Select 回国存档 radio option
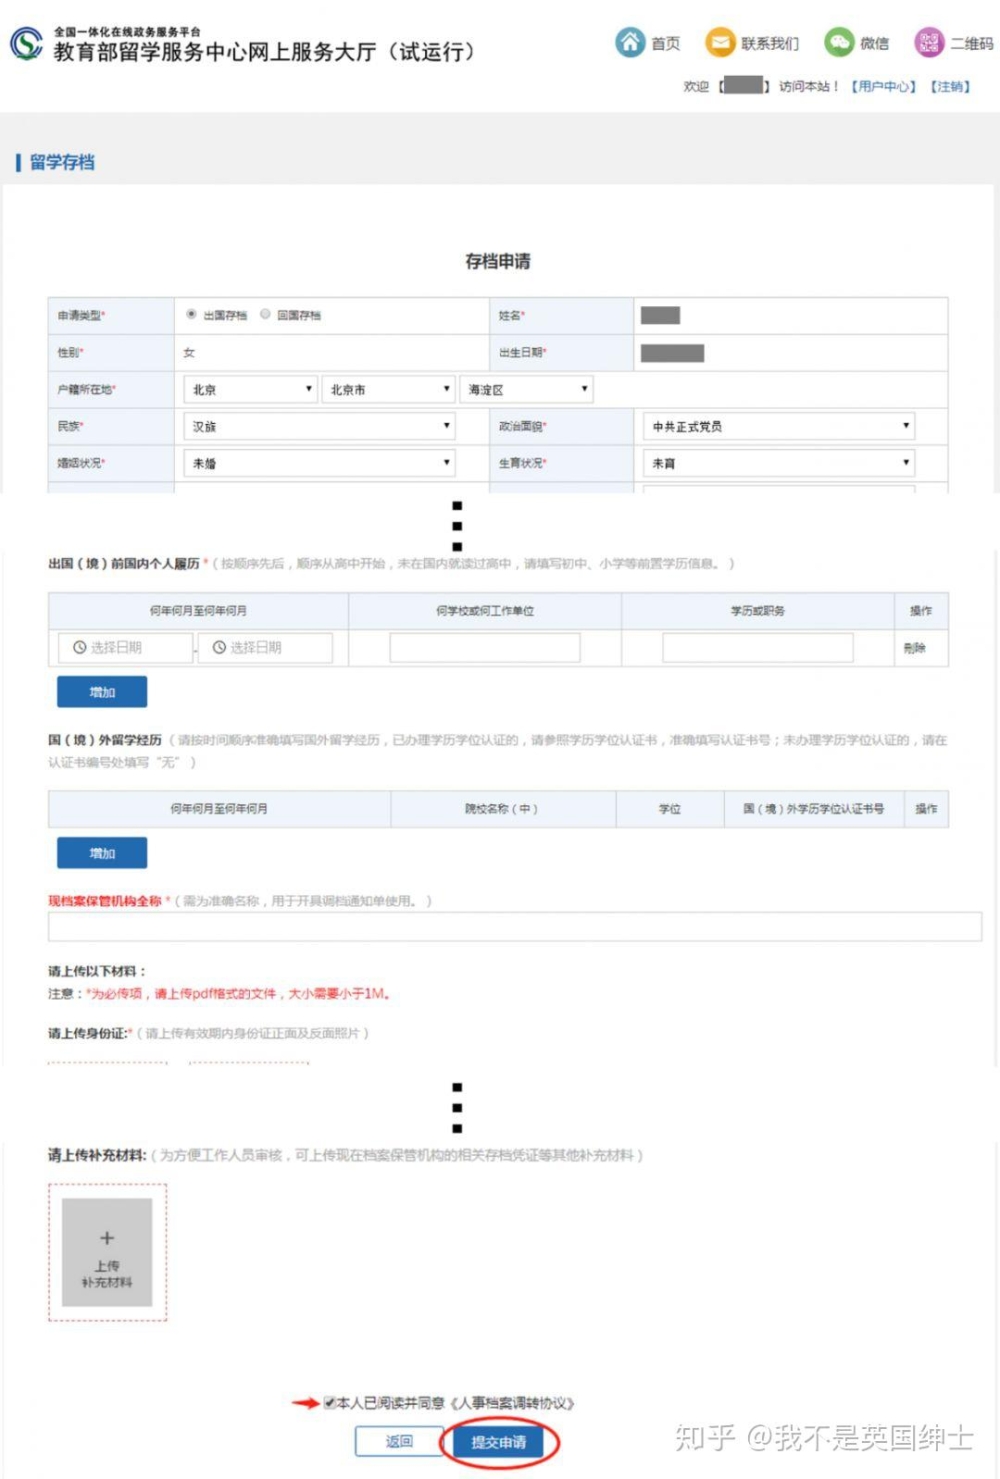The width and height of the screenshot is (1000, 1479). 265,314
